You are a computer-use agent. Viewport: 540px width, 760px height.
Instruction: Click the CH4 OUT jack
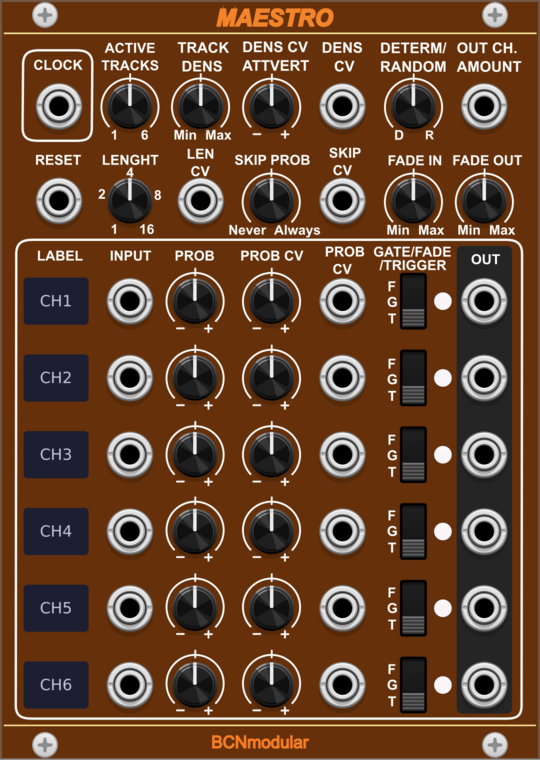(x=484, y=532)
